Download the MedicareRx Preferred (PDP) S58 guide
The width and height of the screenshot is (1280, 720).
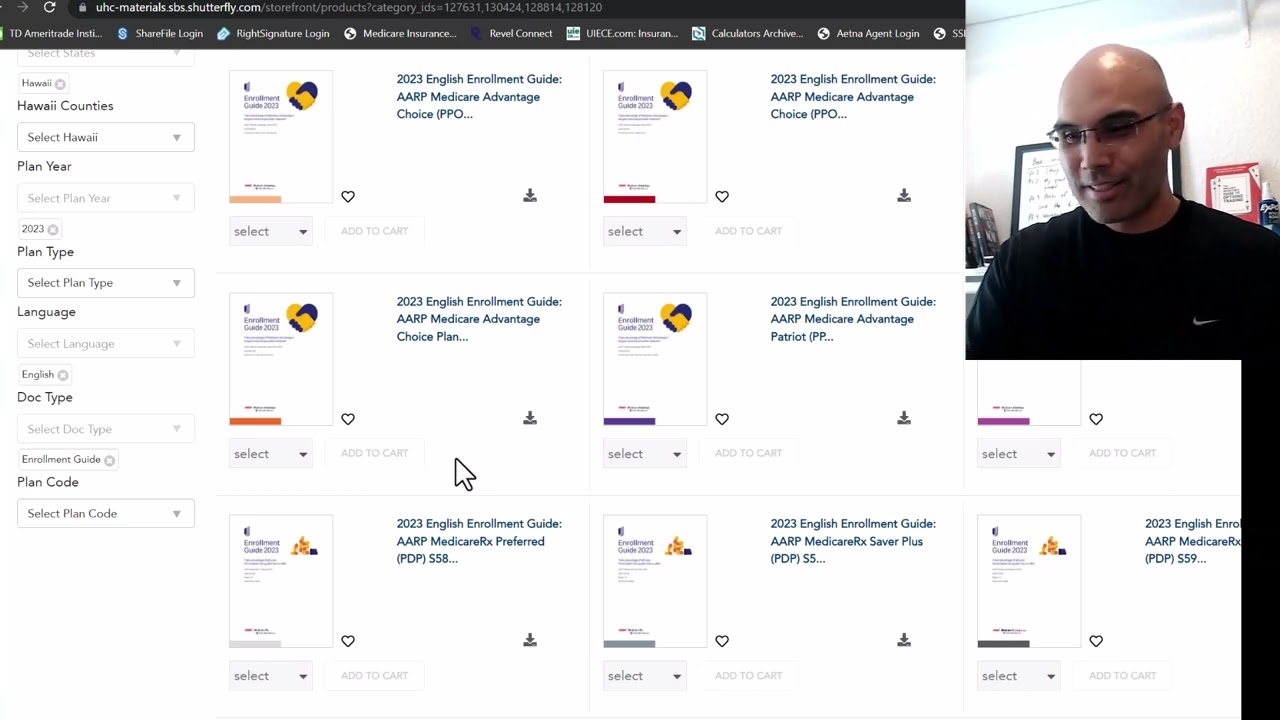pos(530,640)
